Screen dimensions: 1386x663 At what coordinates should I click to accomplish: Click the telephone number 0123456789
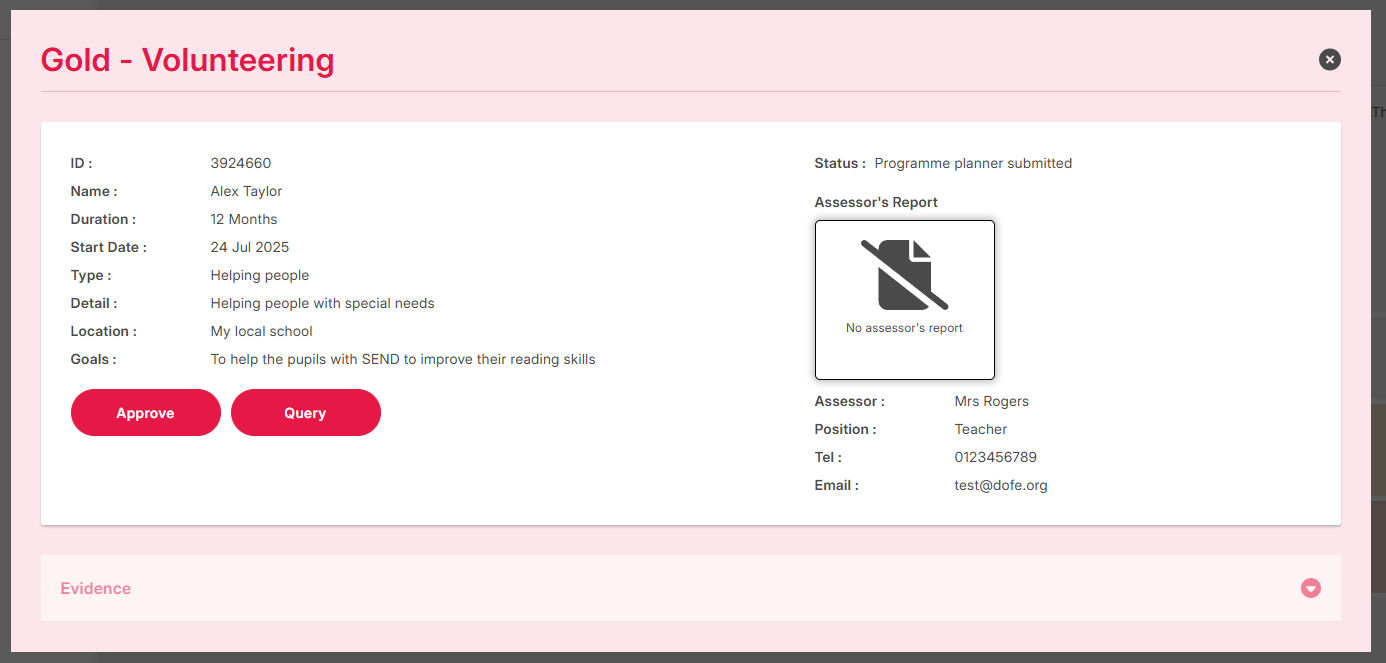point(995,457)
